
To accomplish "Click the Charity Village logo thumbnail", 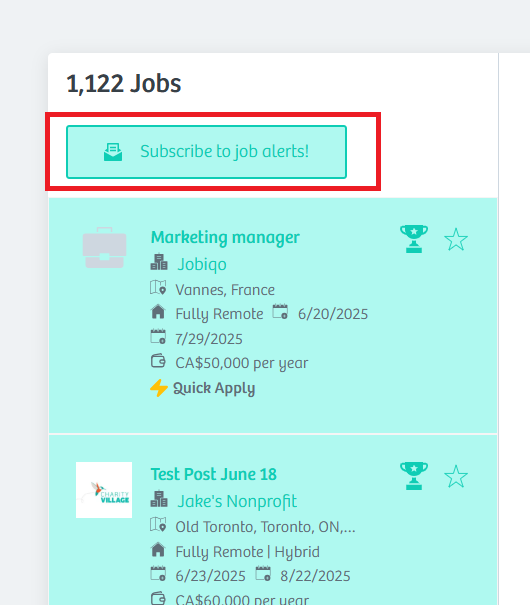I will tap(104, 490).
